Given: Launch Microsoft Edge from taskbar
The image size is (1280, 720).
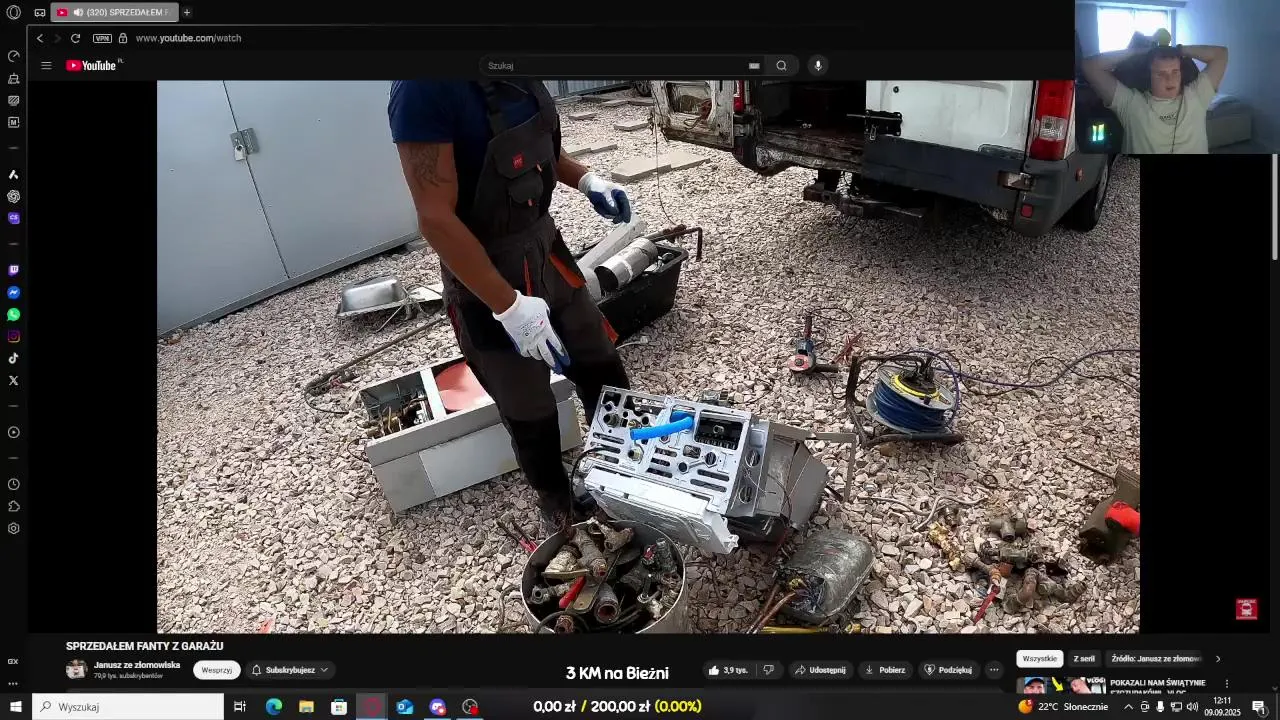Looking at the screenshot, I should [x=273, y=707].
